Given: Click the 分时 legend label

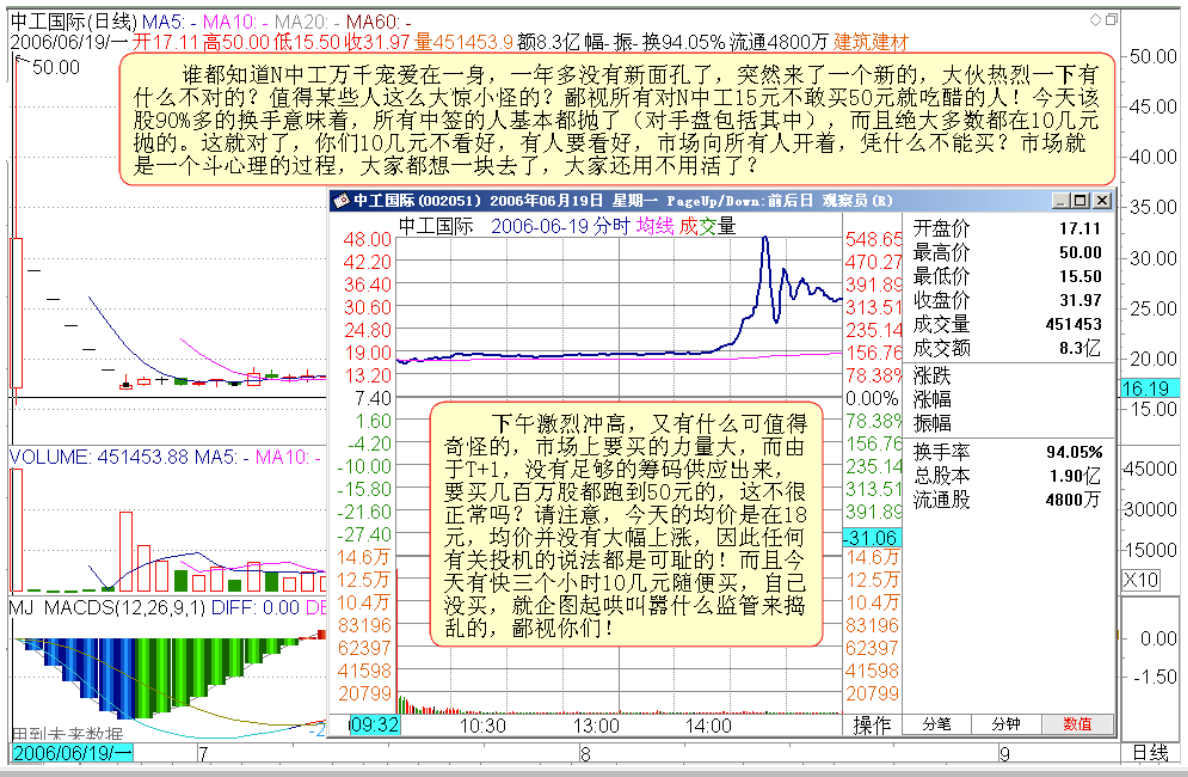Looking at the screenshot, I should click(612, 226).
